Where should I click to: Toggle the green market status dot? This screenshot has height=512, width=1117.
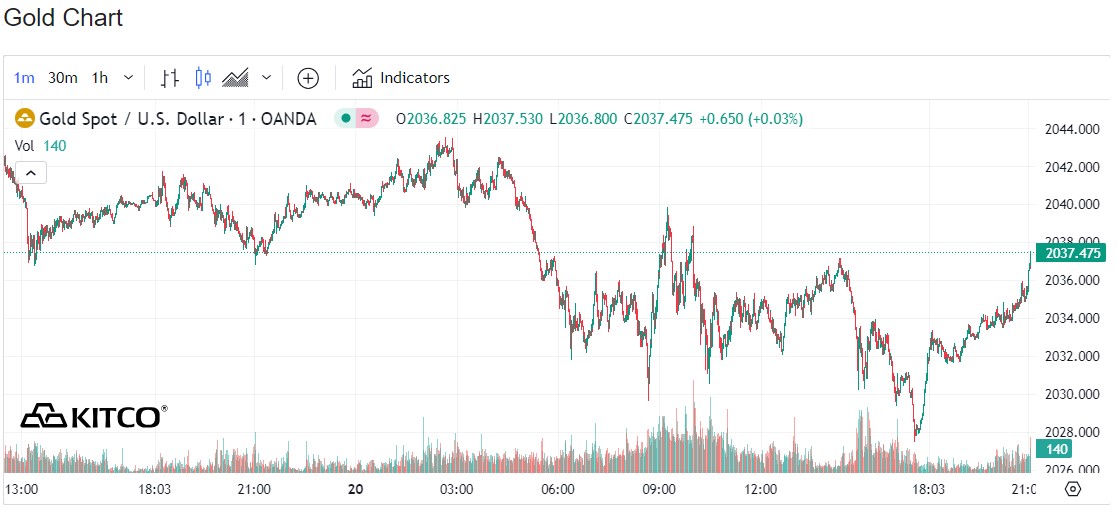(x=345, y=119)
